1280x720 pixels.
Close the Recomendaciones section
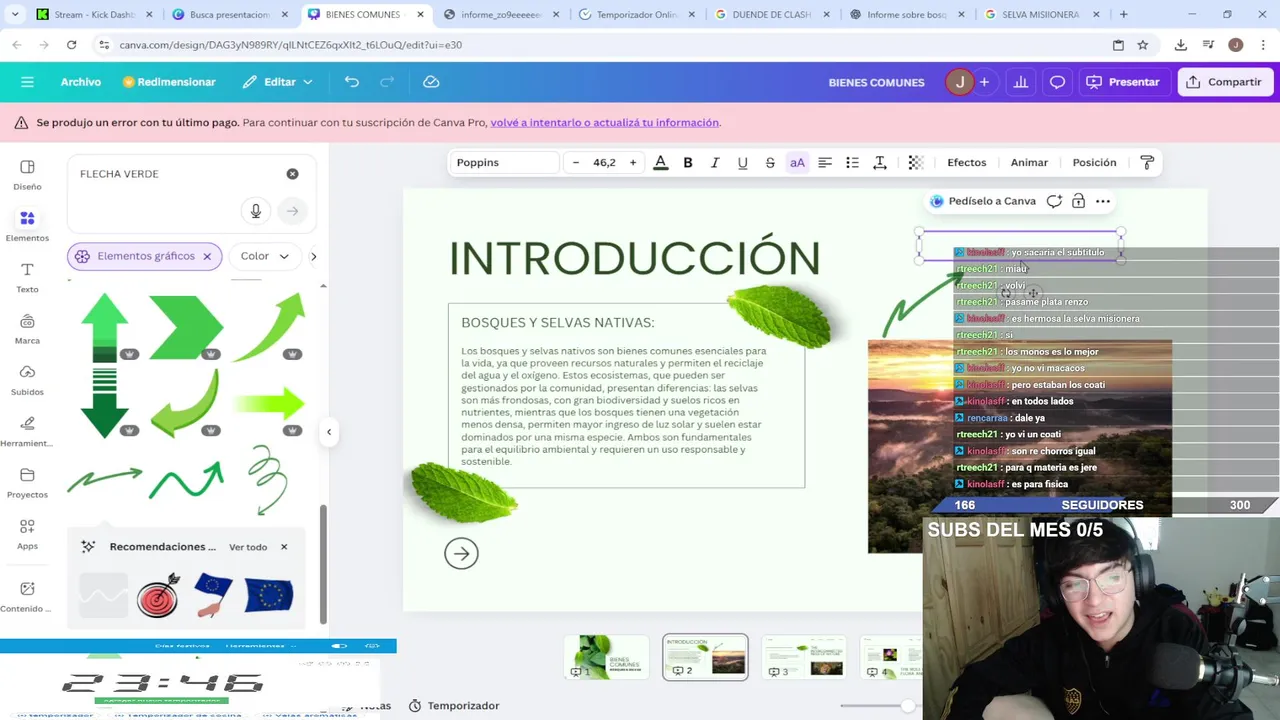[x=284, y=547]
